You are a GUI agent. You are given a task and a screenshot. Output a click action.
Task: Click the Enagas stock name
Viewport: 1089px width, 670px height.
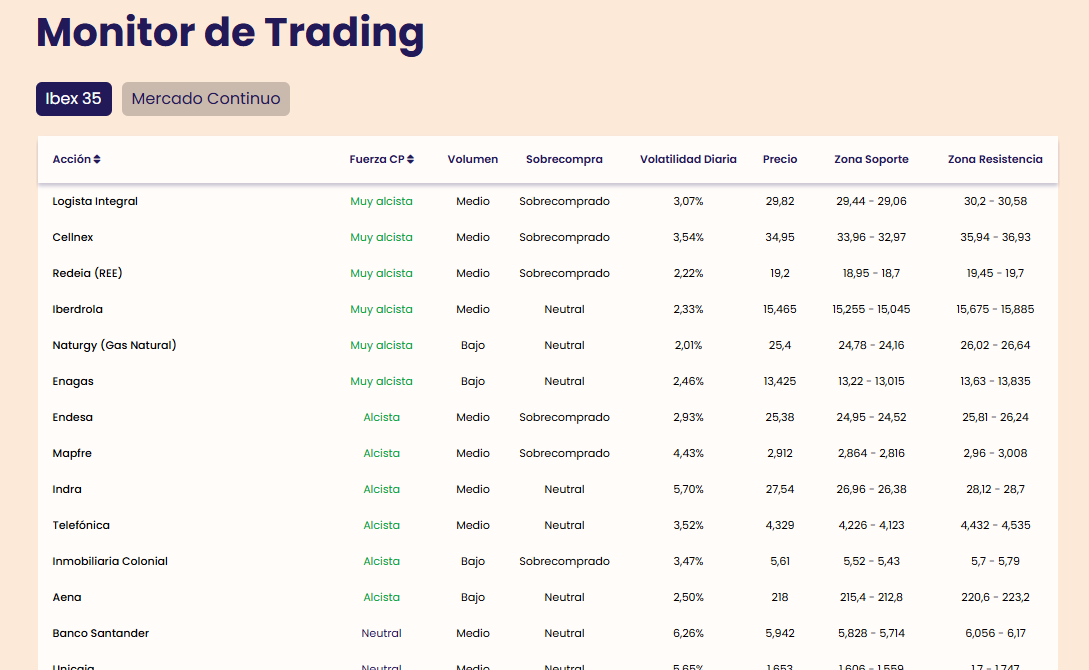(73, 381)
